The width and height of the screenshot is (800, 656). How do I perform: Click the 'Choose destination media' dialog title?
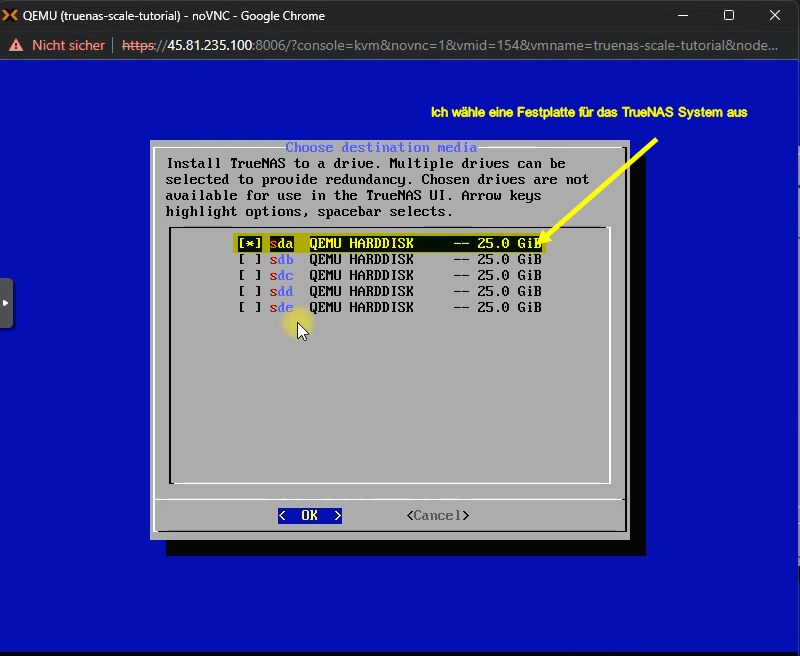pyautogui.click(x=381, y=147)
